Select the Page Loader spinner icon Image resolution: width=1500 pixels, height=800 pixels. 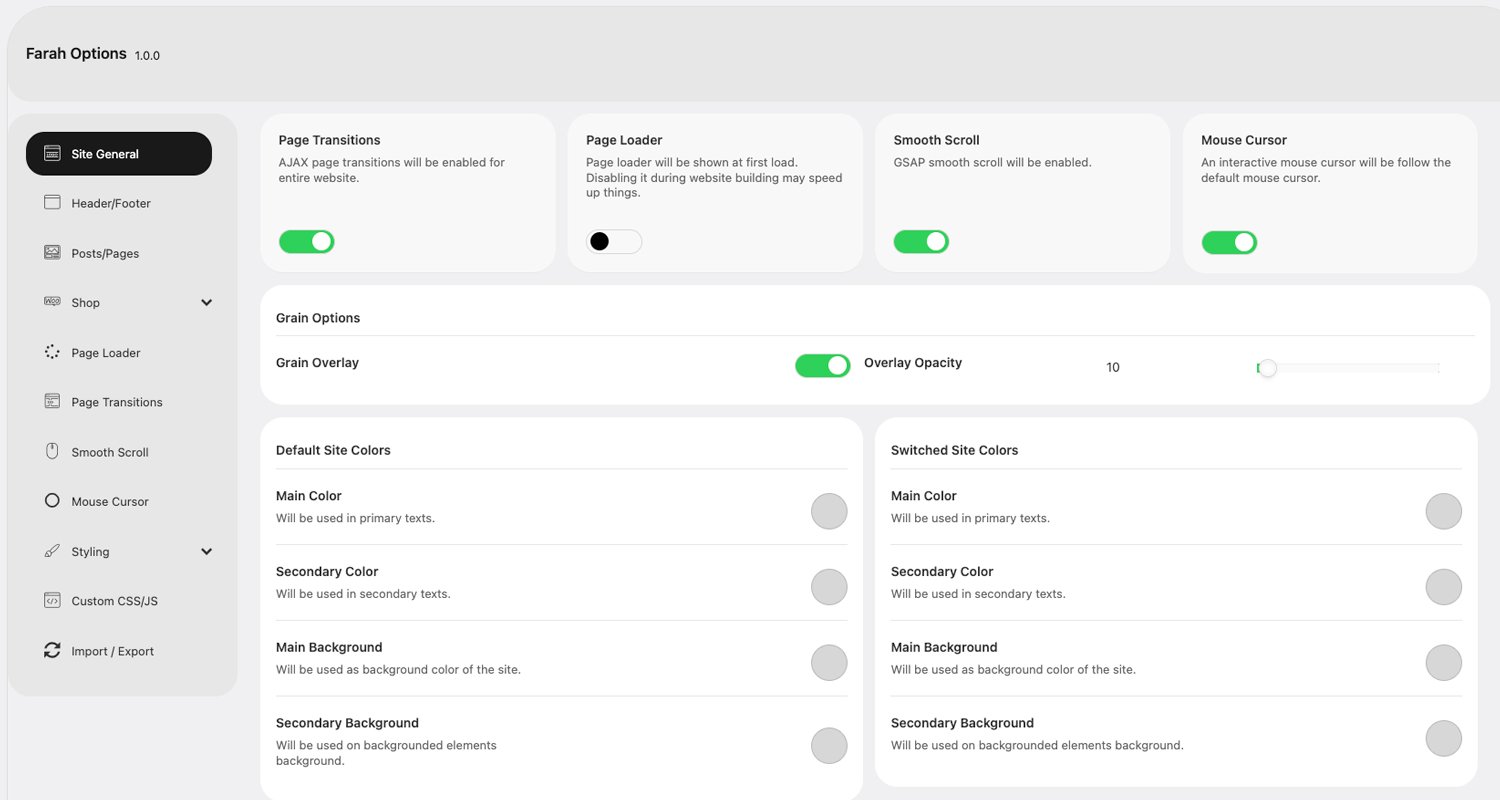tap(52, 352)
